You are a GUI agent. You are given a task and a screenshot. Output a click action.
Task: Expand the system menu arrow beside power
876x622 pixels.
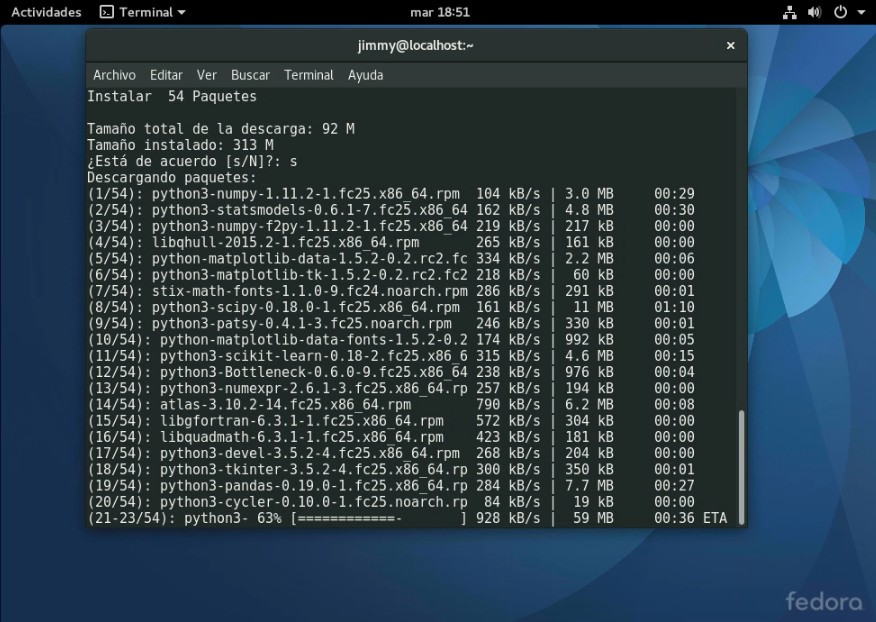click(859, 13)
